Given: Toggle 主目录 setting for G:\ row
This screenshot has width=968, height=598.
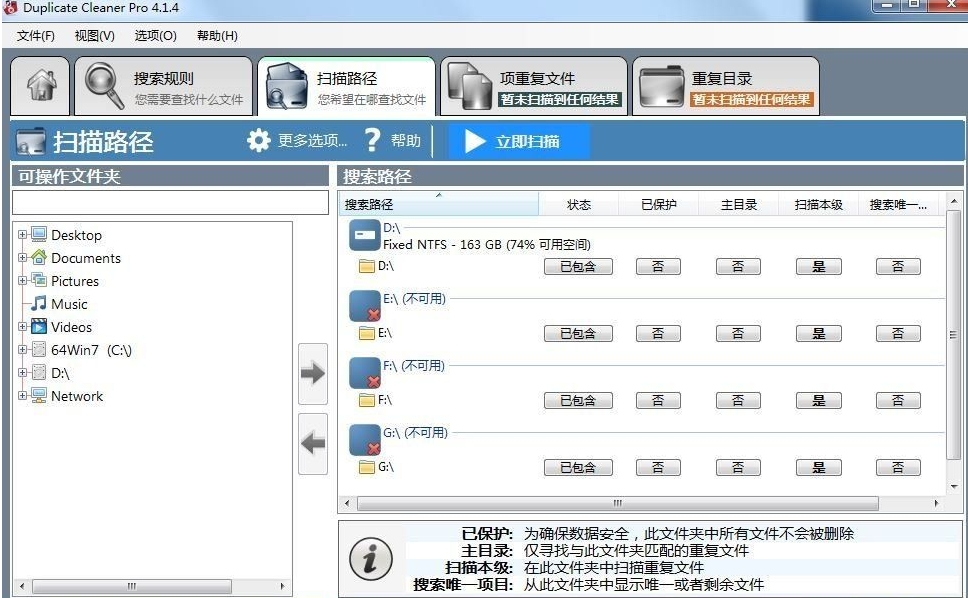Looking at the screenshot, I should click(x=738, y=468).
